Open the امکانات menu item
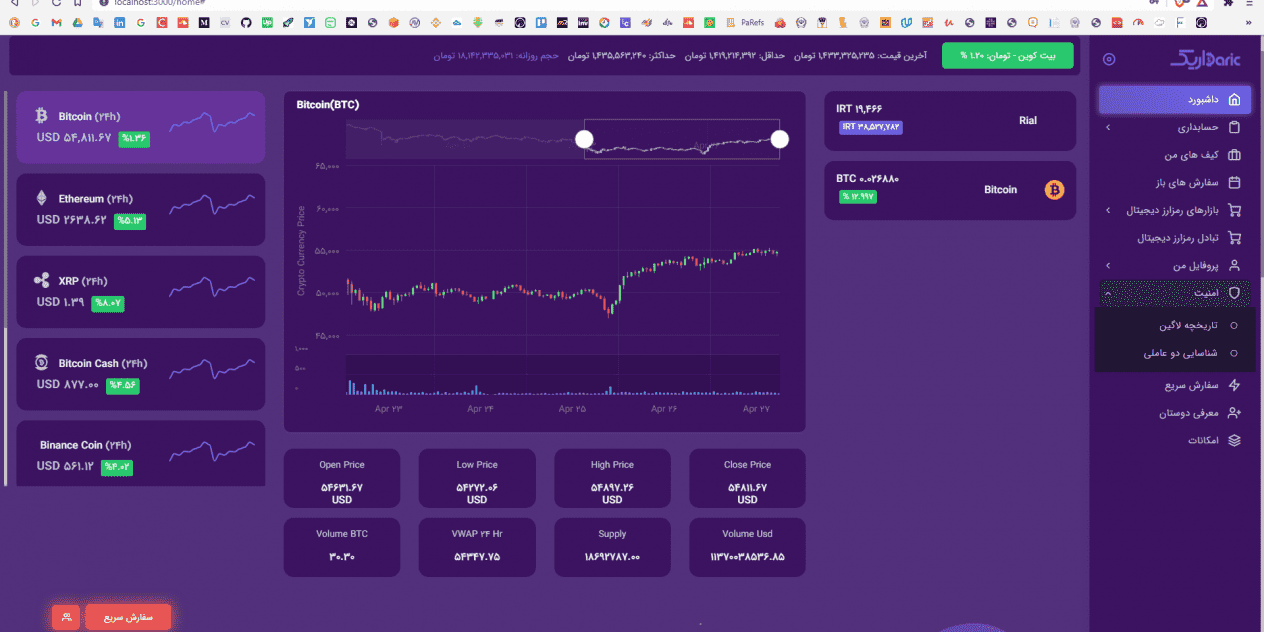 (x=1175, y=440)
